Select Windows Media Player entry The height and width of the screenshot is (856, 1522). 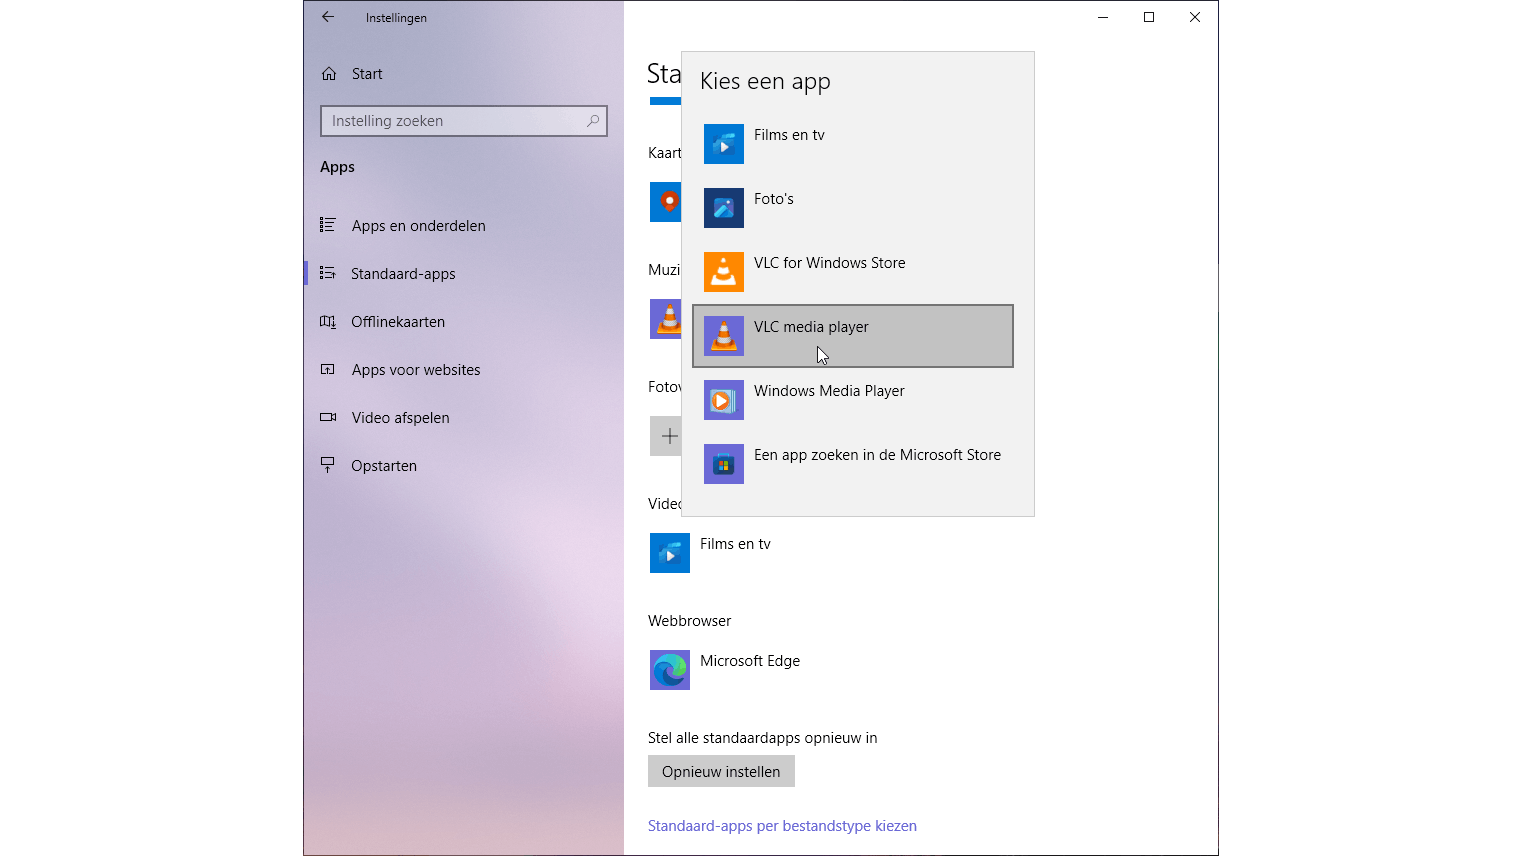coord(853,400)
